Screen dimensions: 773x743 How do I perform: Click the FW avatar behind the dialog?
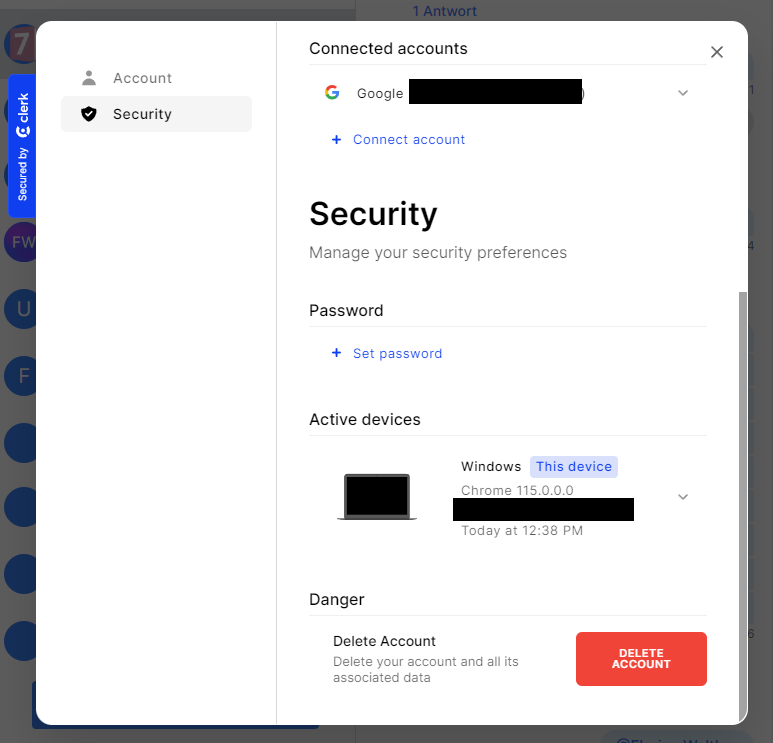(20, 242)
